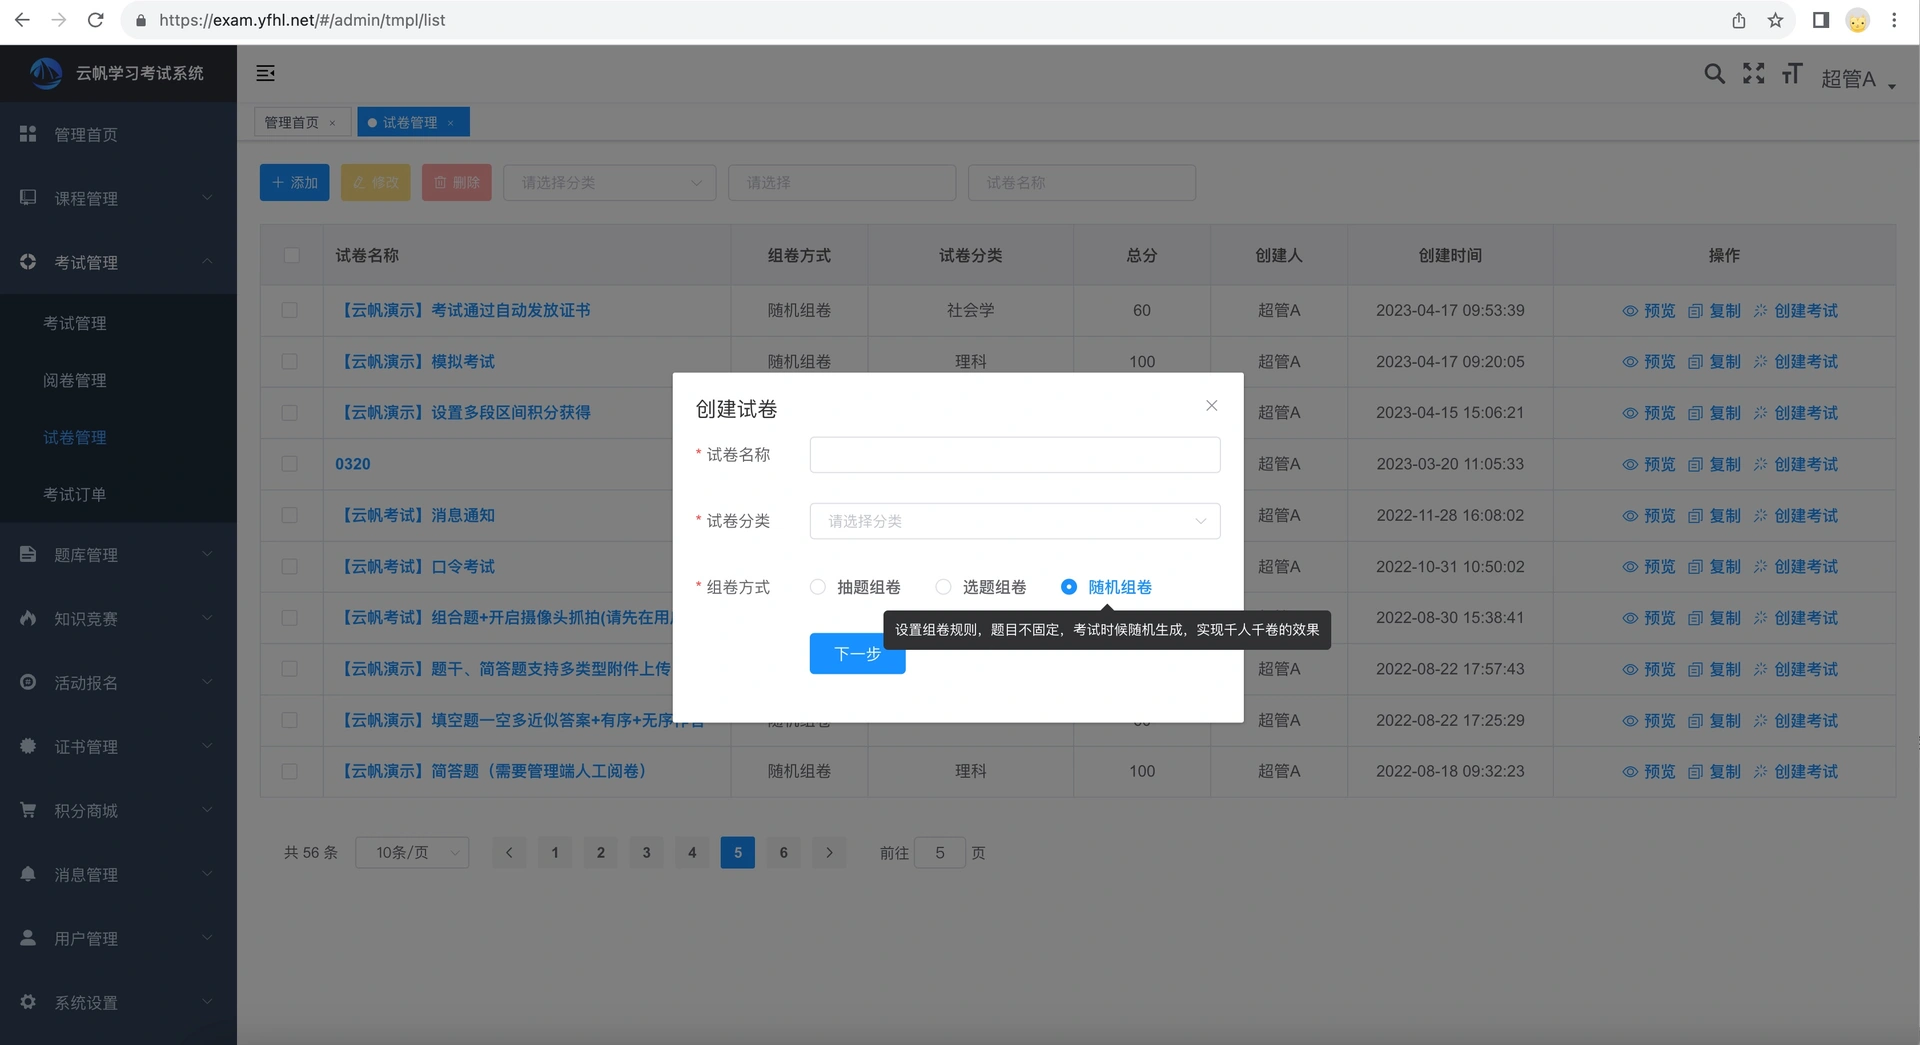Open the browser profile avatar
This screenshot has height=1045, width=1920.
1857,20
